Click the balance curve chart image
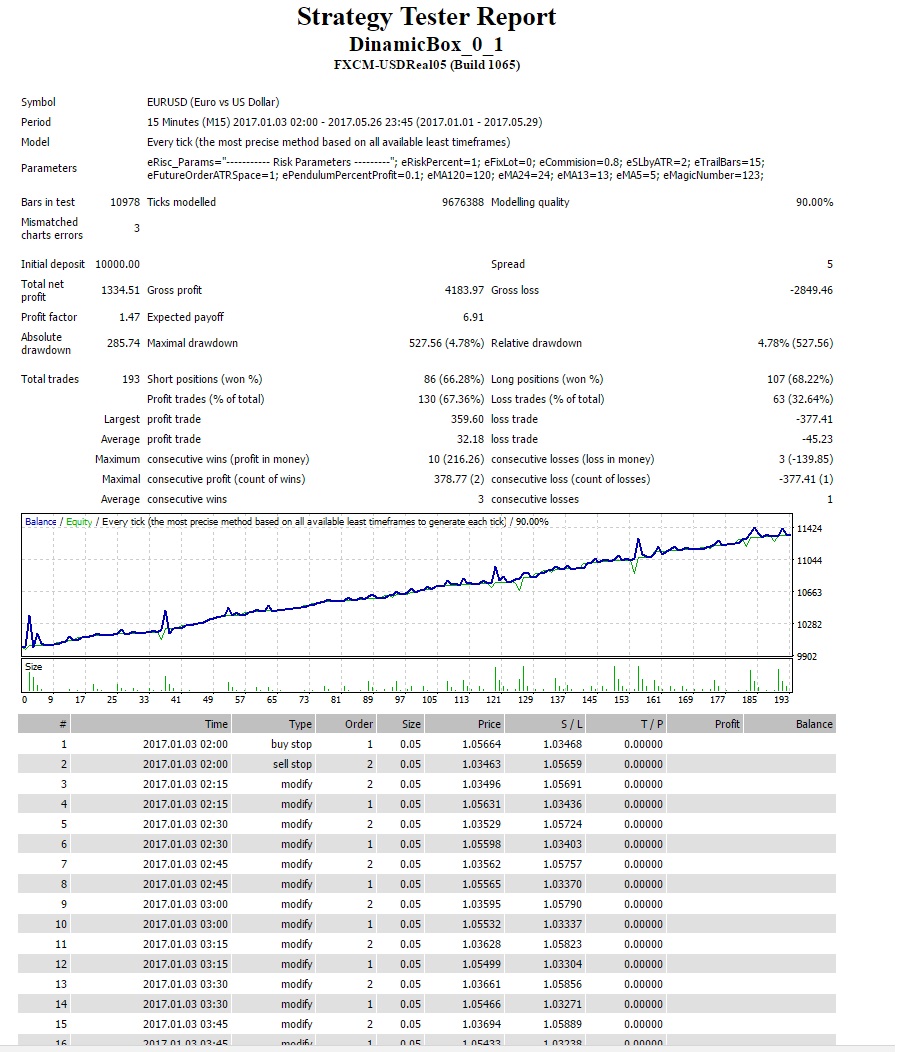Screen dimensions: 898x1052 coord(407,585)
